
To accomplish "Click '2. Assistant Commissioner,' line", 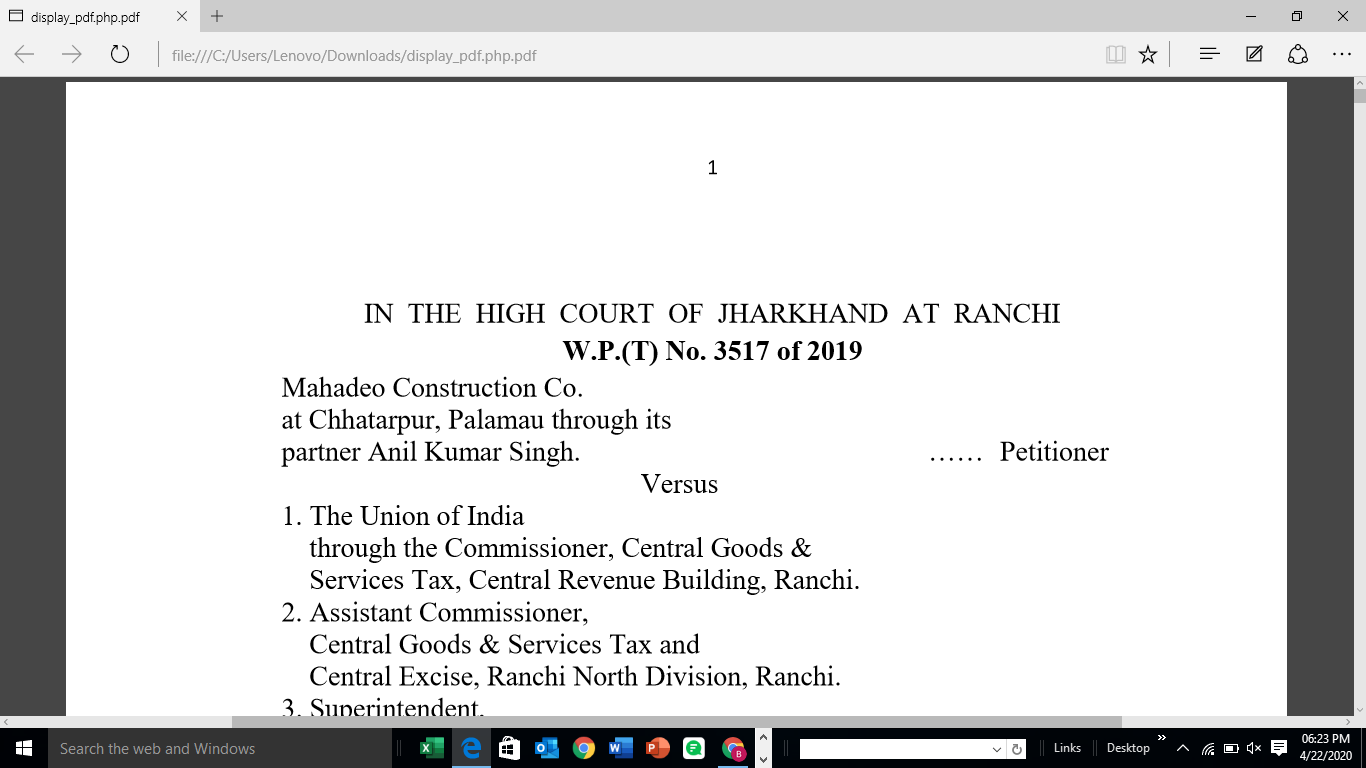I will [435, 612].
